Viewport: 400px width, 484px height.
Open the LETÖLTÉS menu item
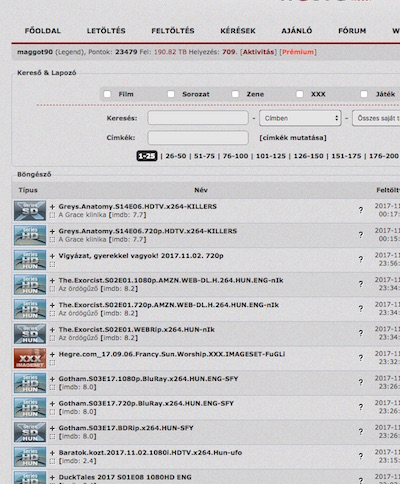[x=106, y=31]
